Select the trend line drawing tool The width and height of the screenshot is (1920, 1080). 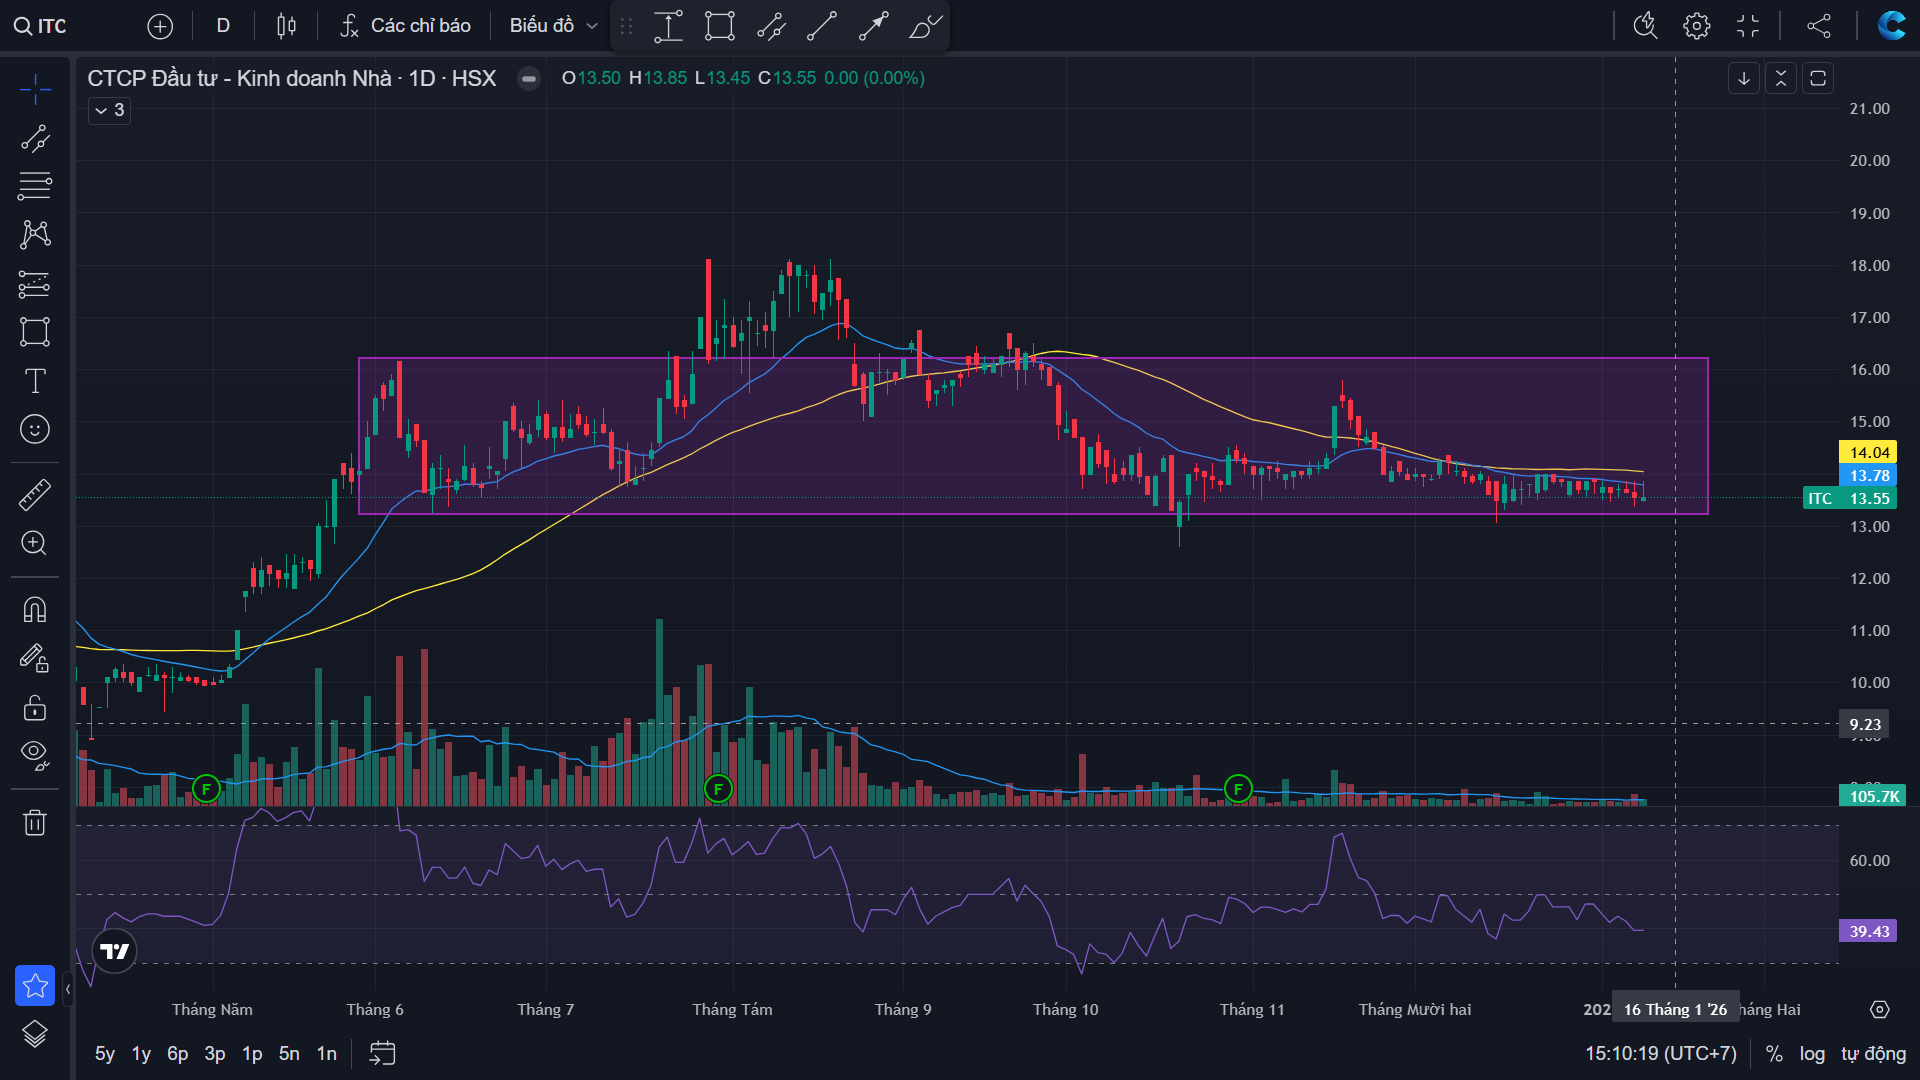[35, 138]
